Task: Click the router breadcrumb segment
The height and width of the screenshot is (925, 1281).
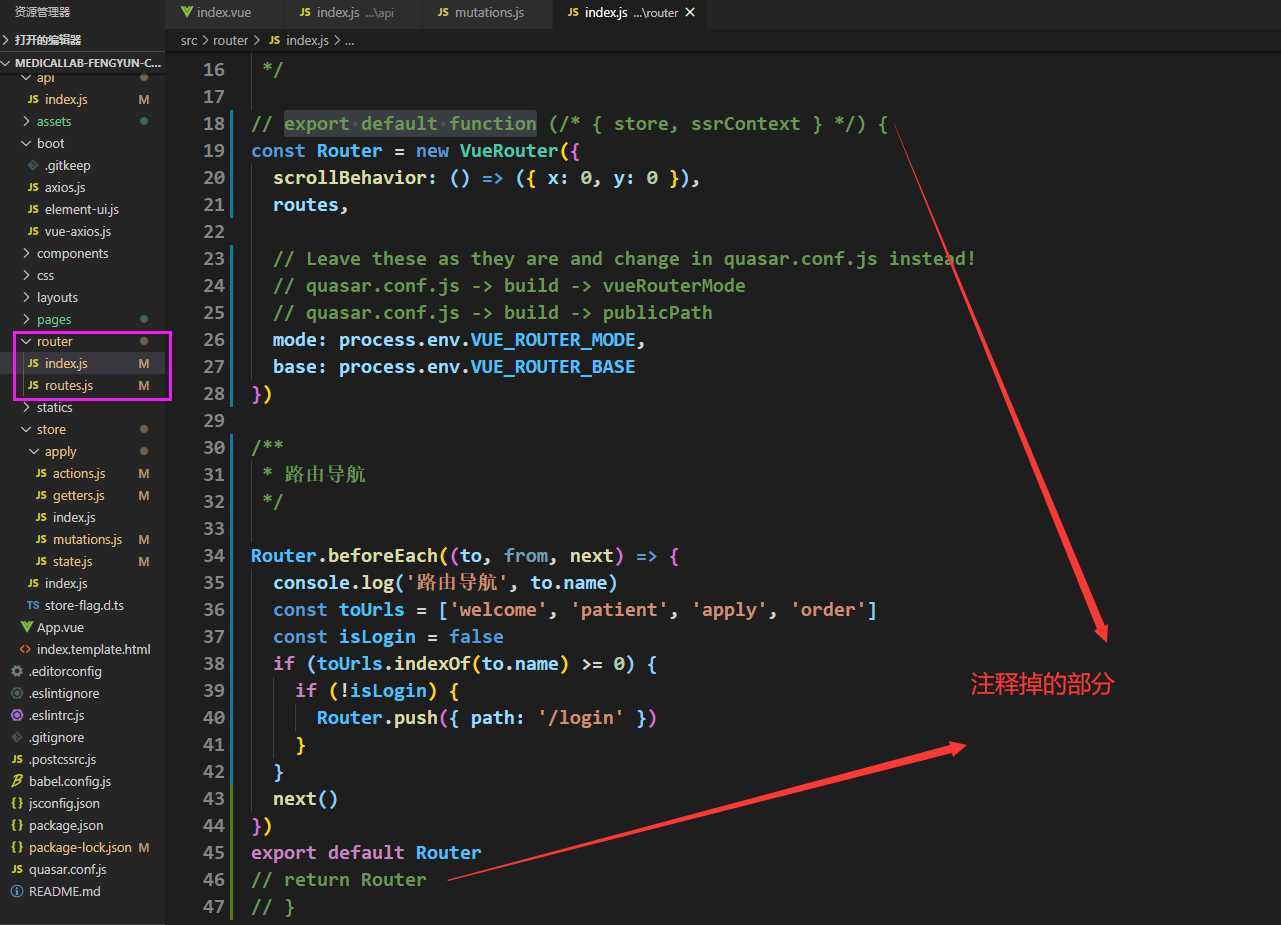Action: [230, 40]
